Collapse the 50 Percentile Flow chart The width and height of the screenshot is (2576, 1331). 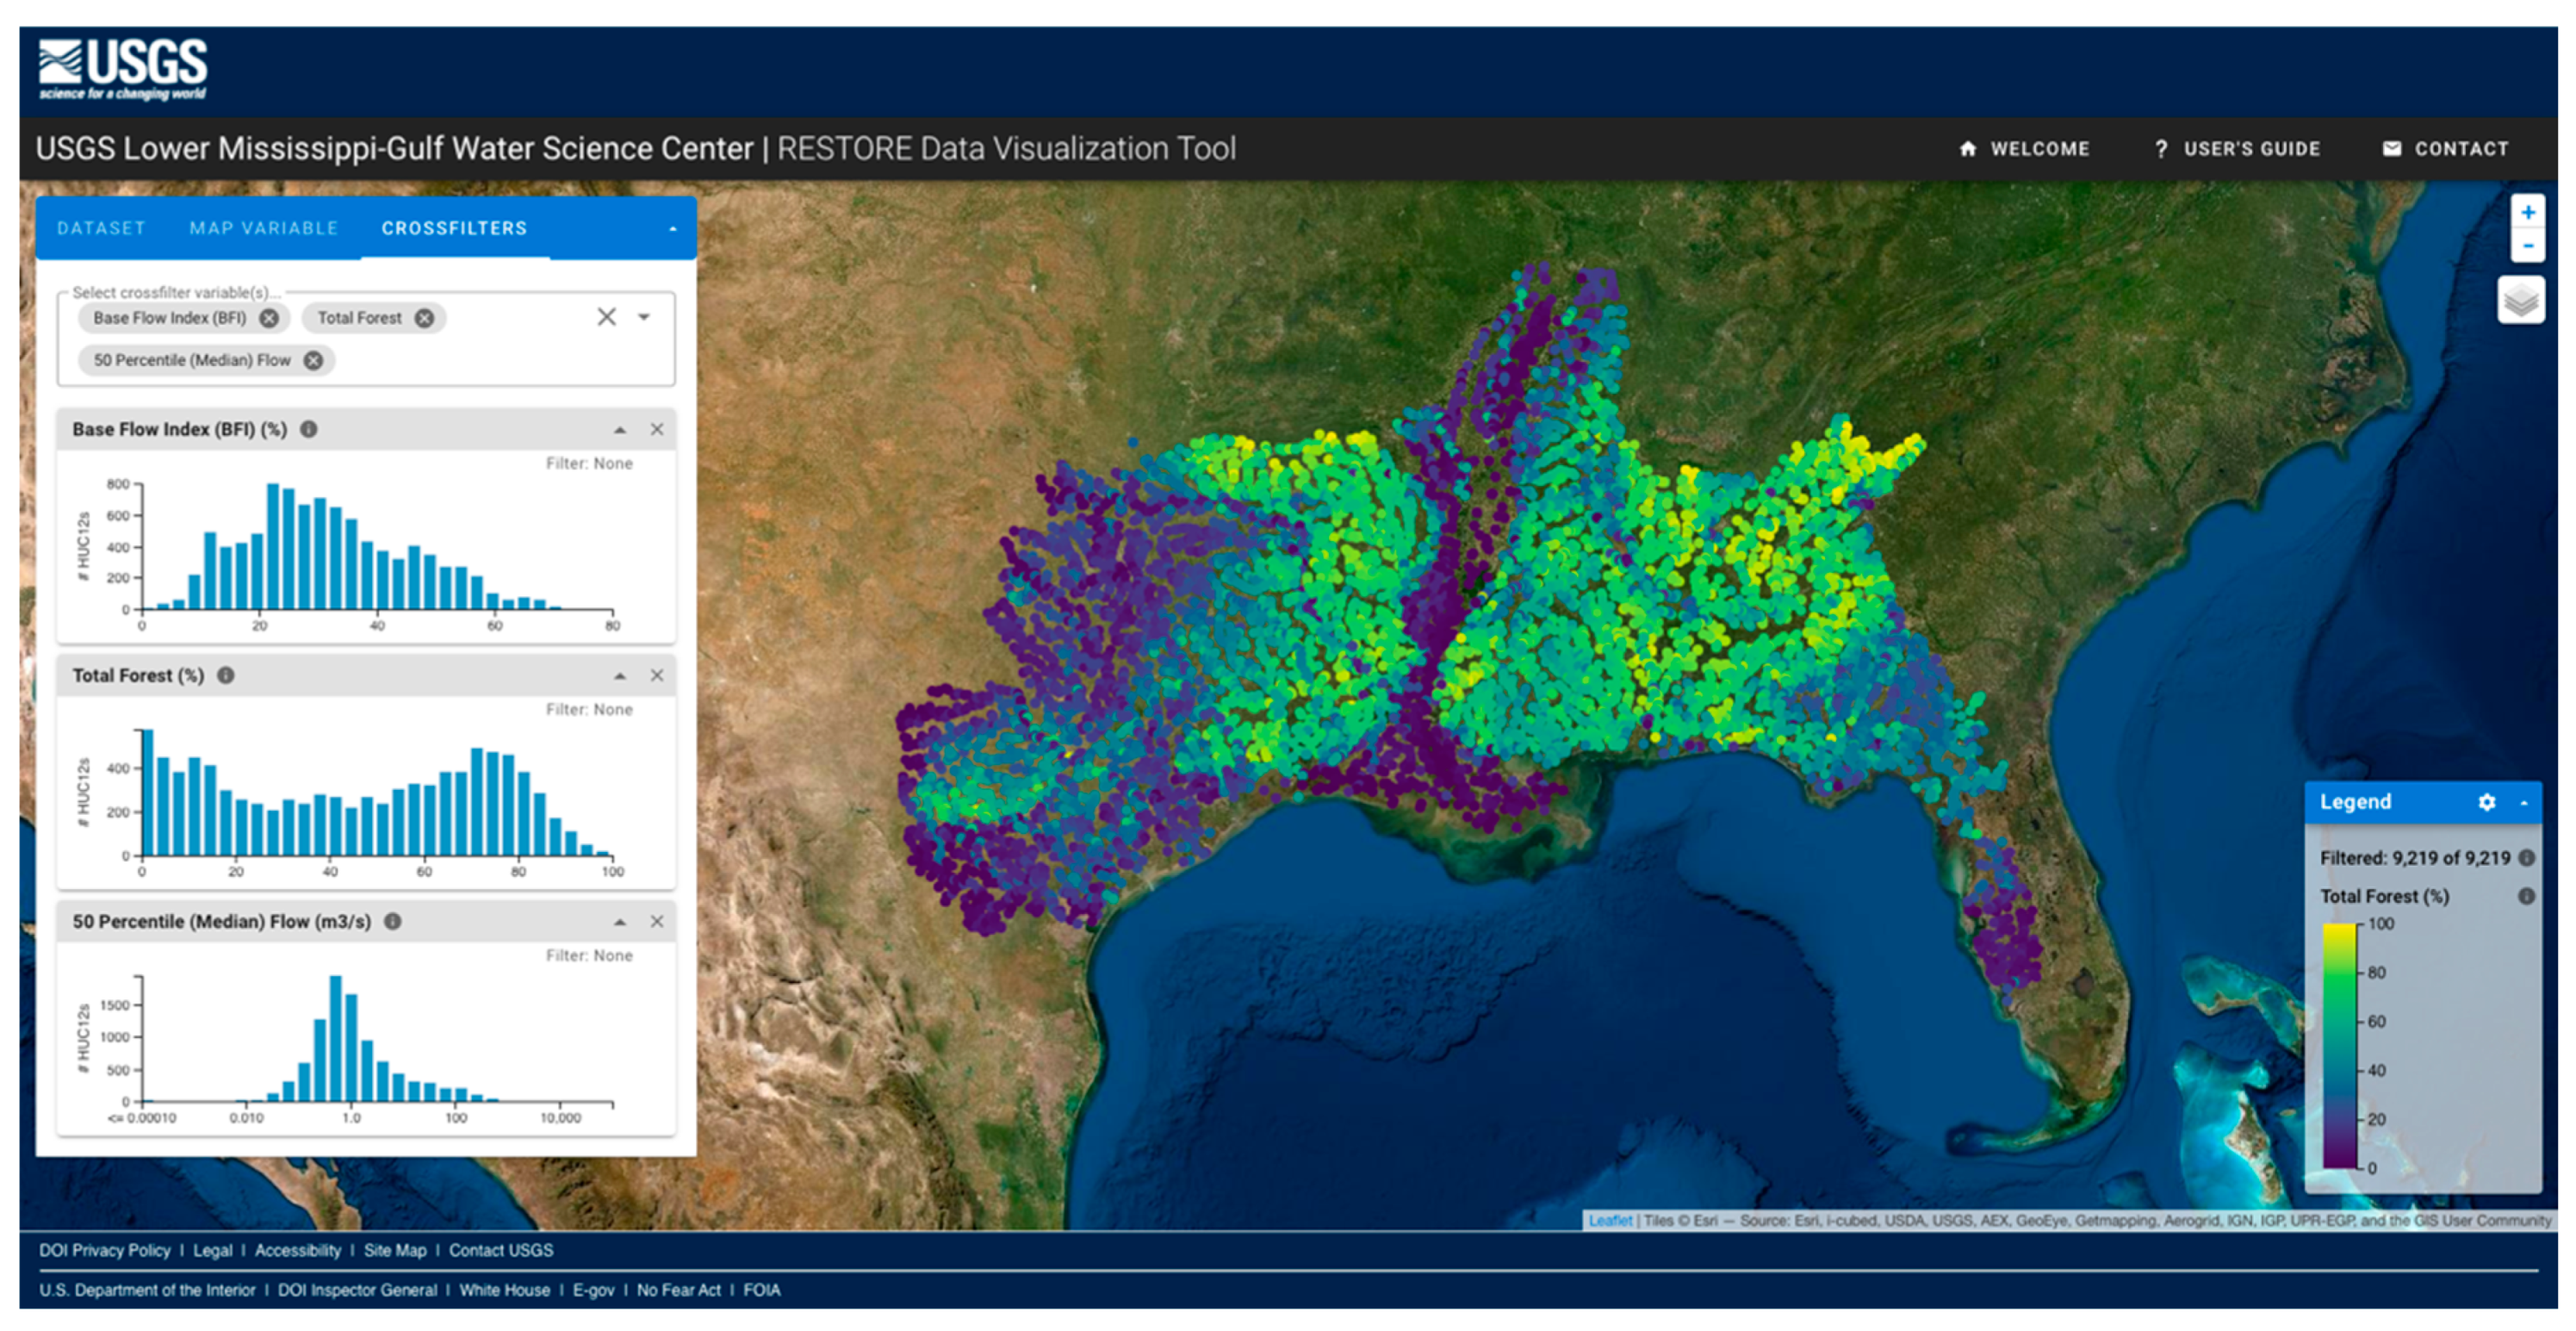pos(620,922)
